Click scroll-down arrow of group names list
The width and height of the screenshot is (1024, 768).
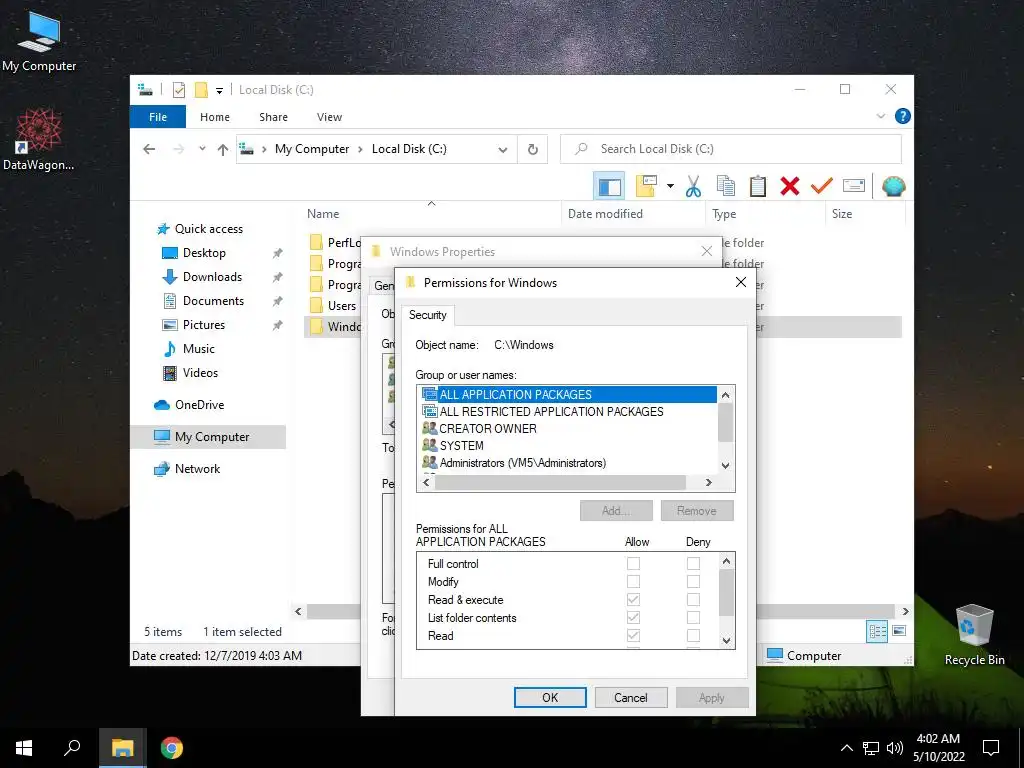pos(726,466)
